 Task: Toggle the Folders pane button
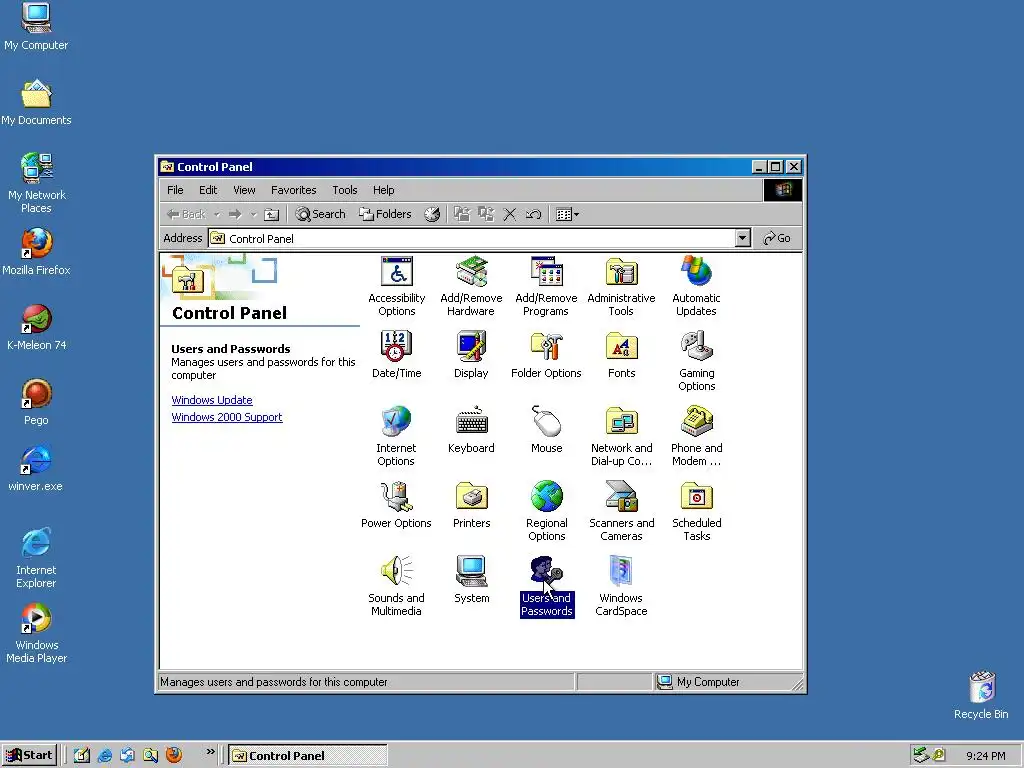385,214
